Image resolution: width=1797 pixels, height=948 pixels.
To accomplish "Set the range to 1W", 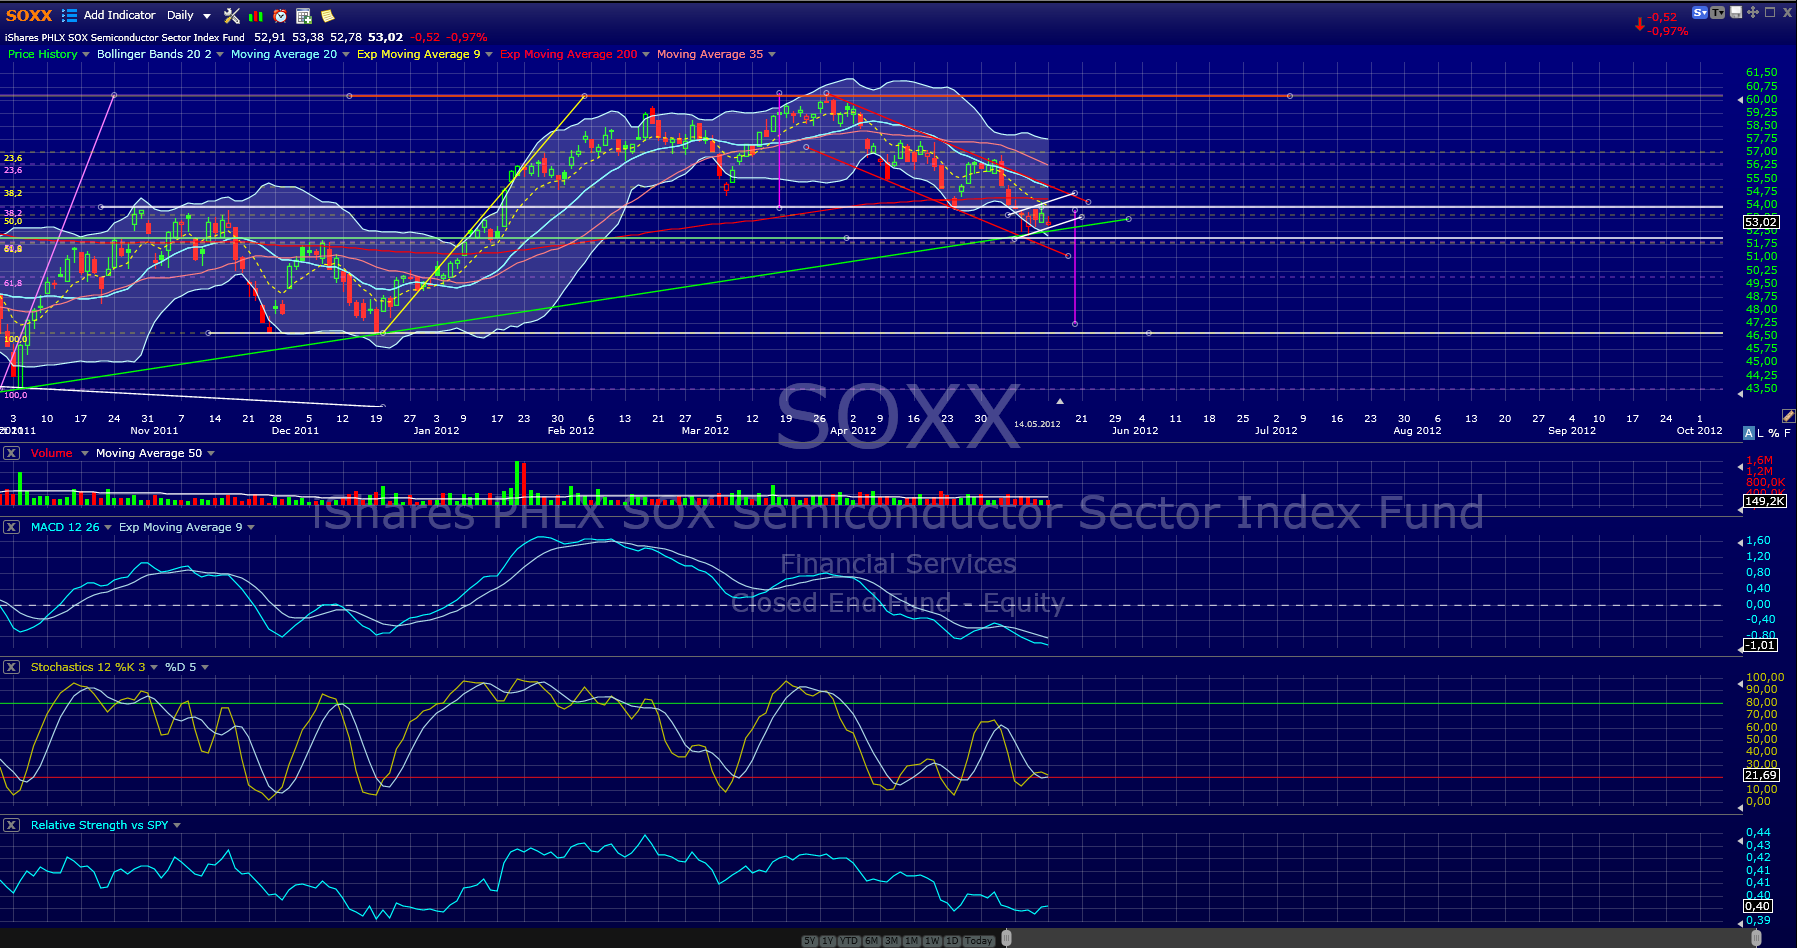I will click(x=933, y=940).
